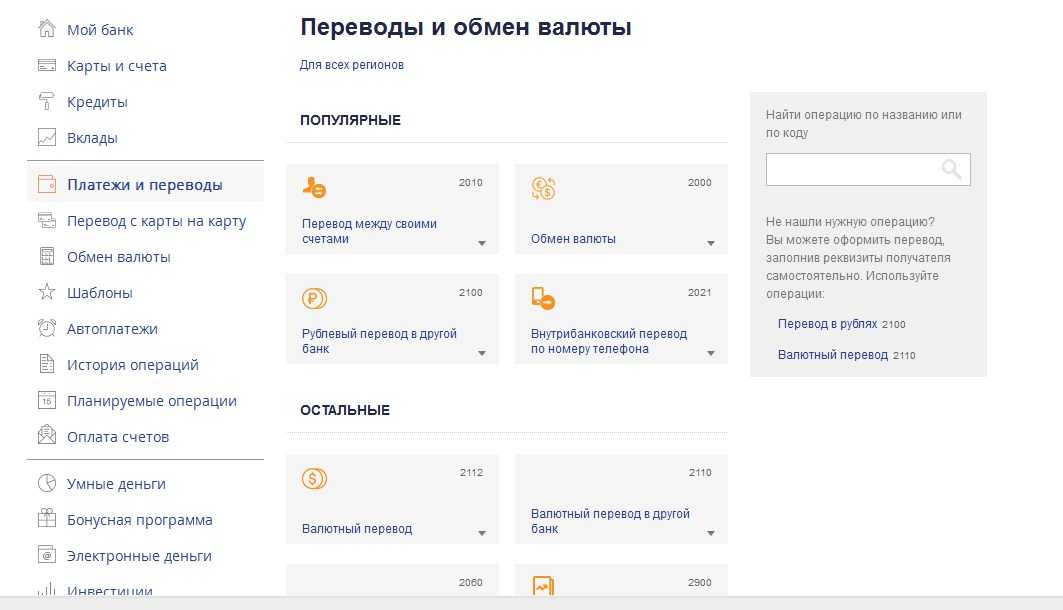Screen dimensions: 1063x610
Task: Open Платежи и переводы in sidebar
Action: [x=144, y=185]
